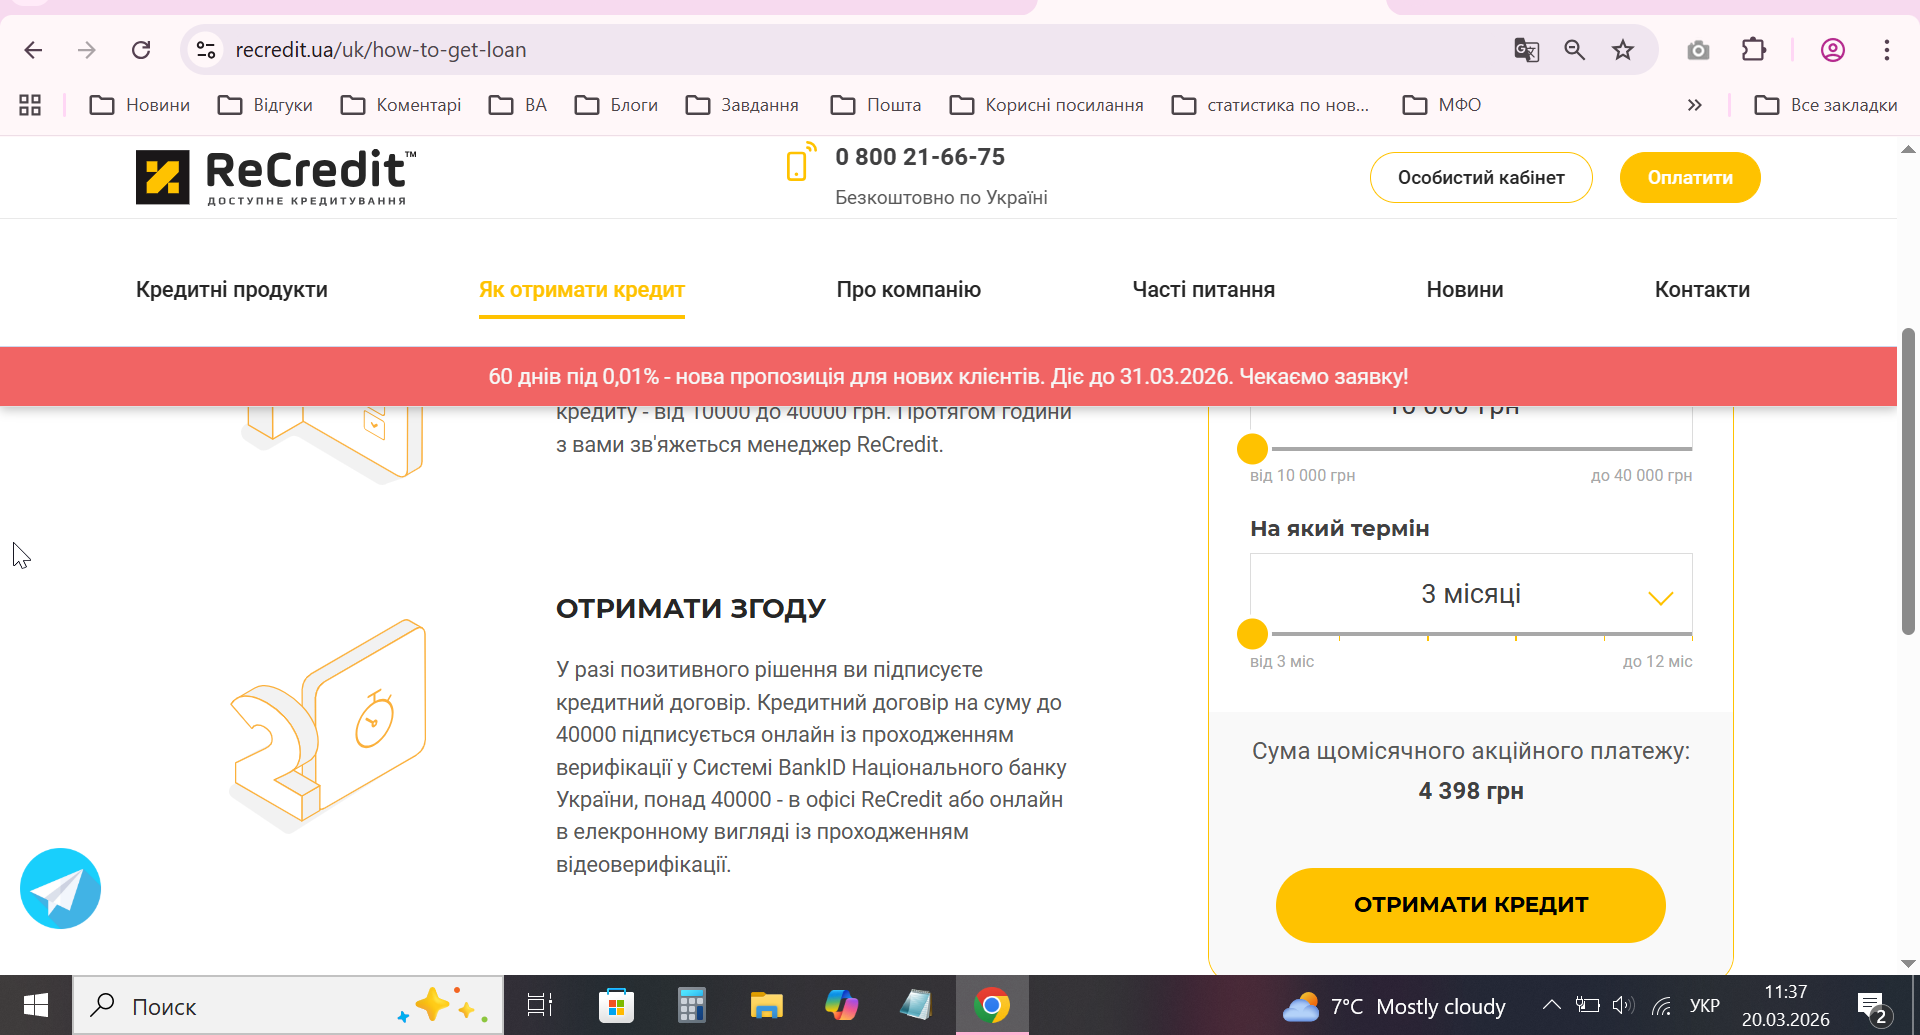Open site information icon in address bar
Viewport: 1920px width, 1035px height.
[x=206, y=50]
